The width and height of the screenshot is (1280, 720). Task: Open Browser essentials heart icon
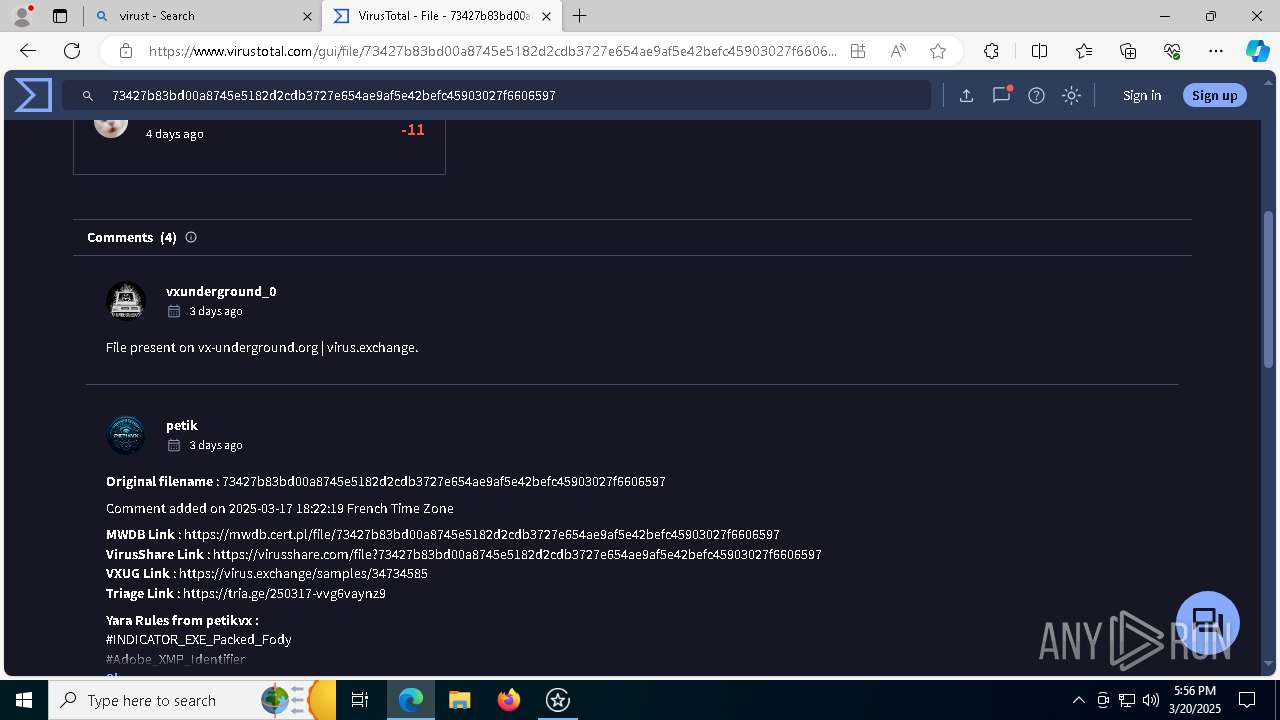click(x=1172, y=51)
